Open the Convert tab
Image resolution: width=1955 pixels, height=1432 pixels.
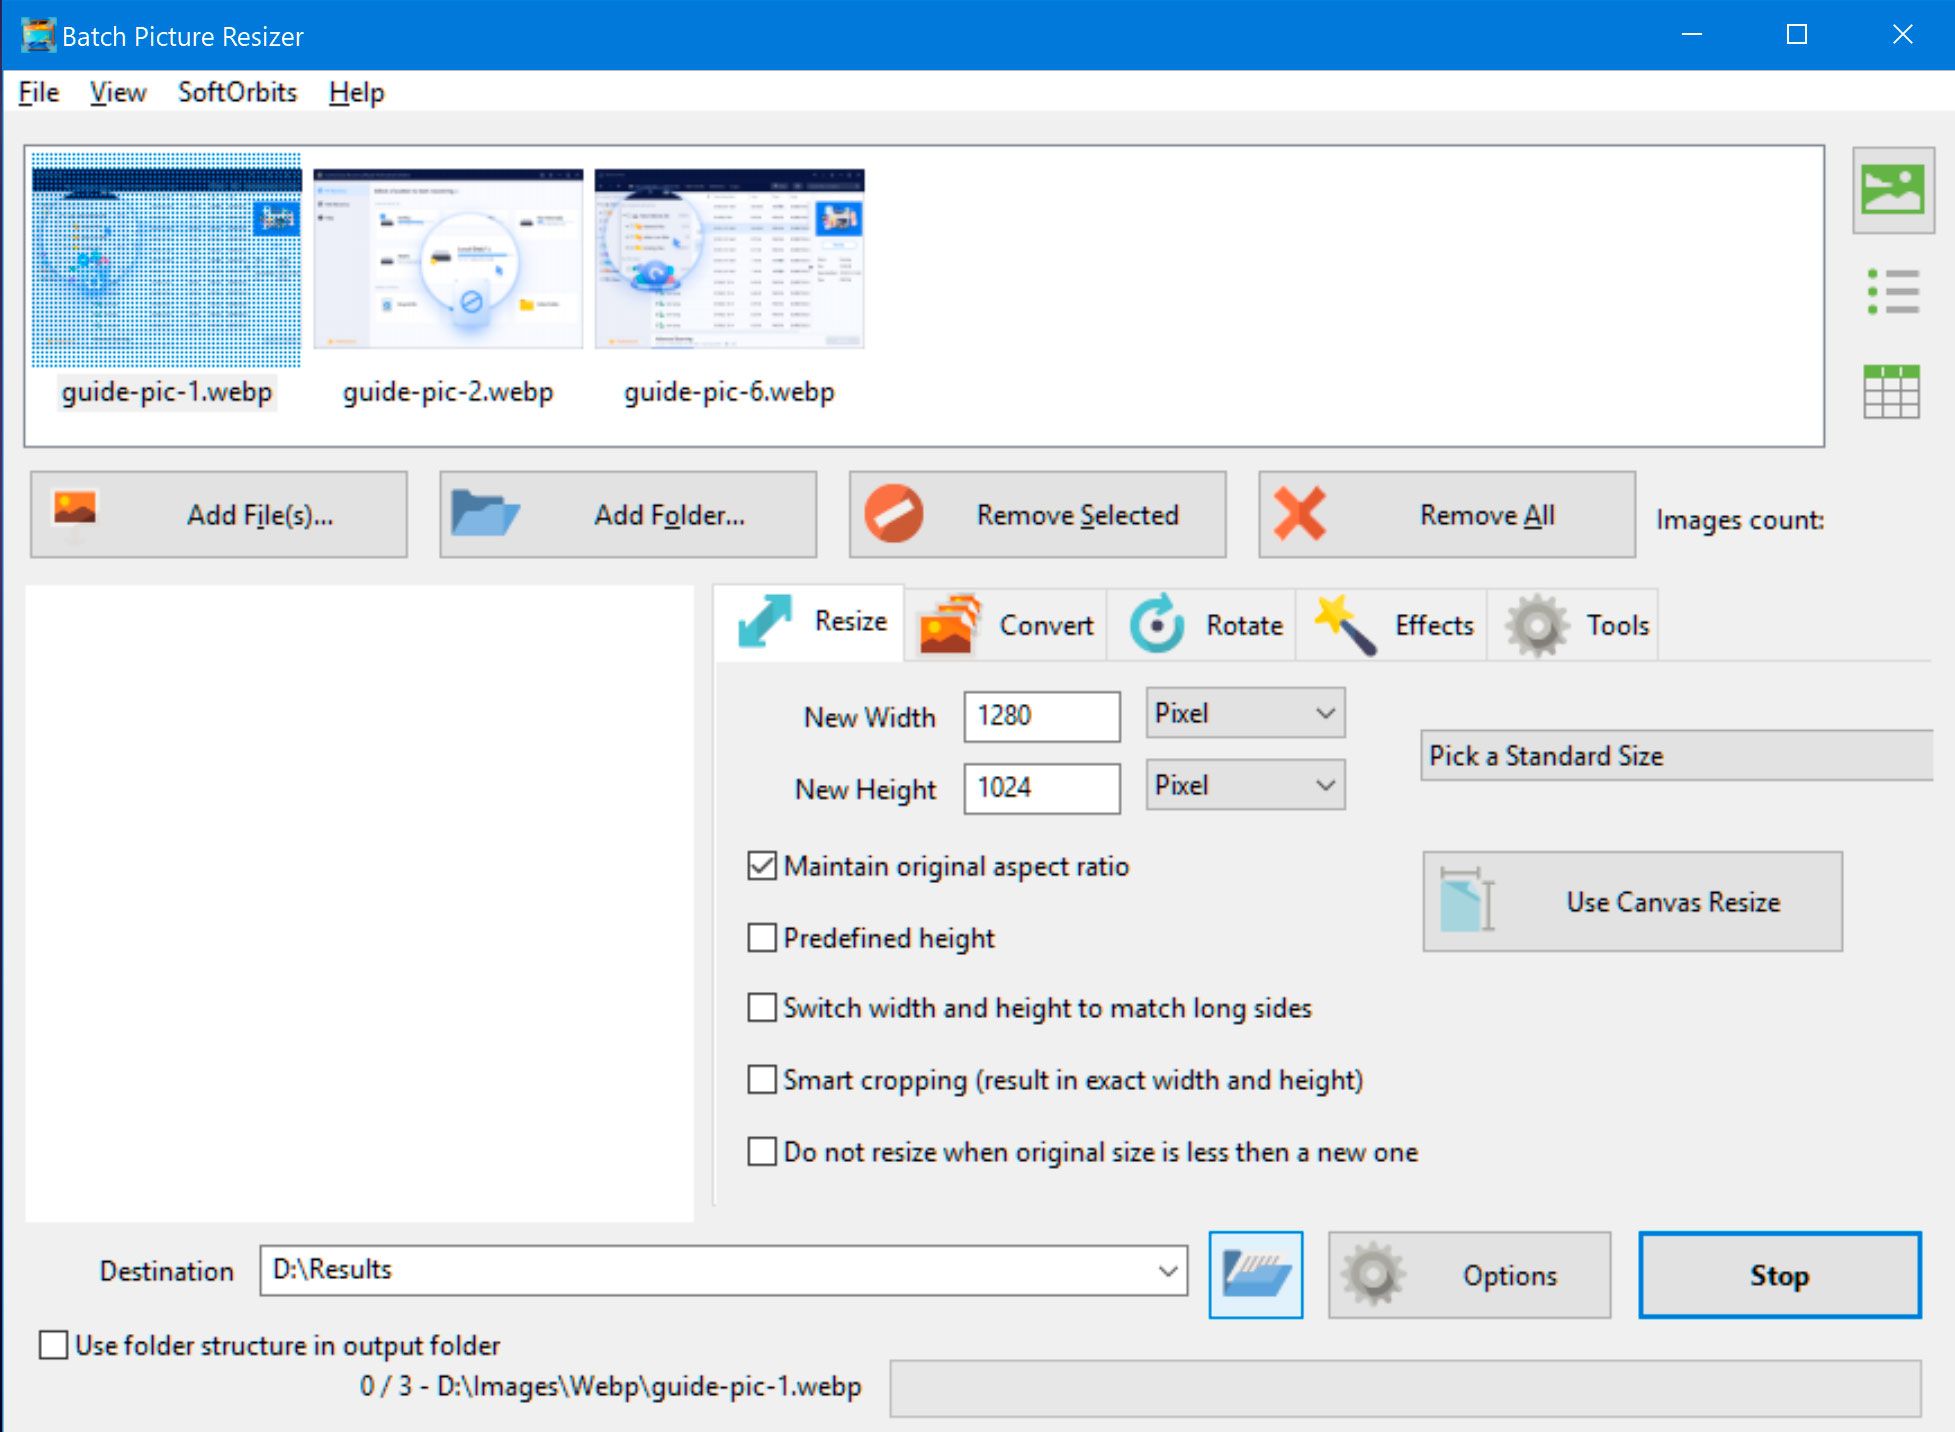coord(1006,625)
